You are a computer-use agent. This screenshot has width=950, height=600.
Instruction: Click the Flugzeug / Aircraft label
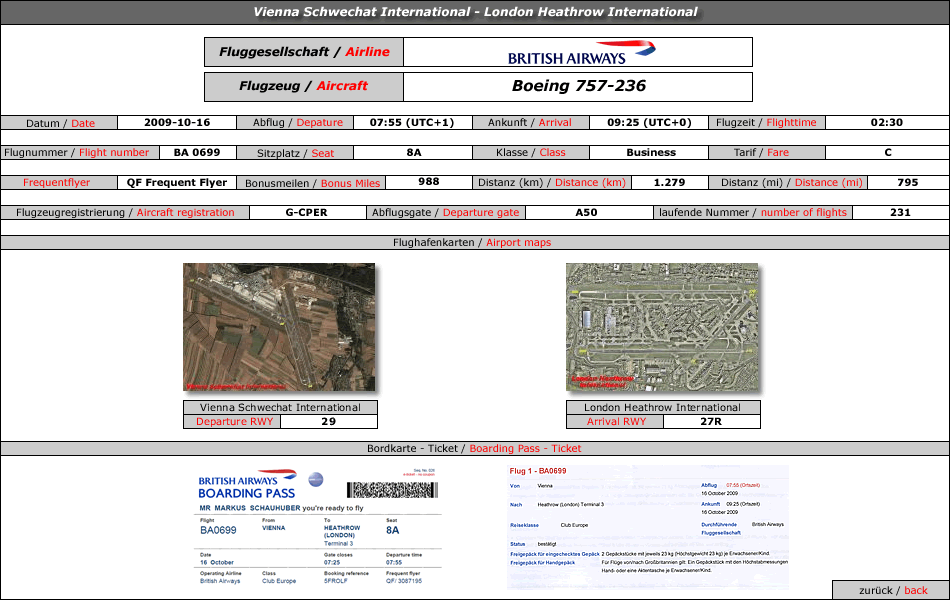tap(304, 86)
